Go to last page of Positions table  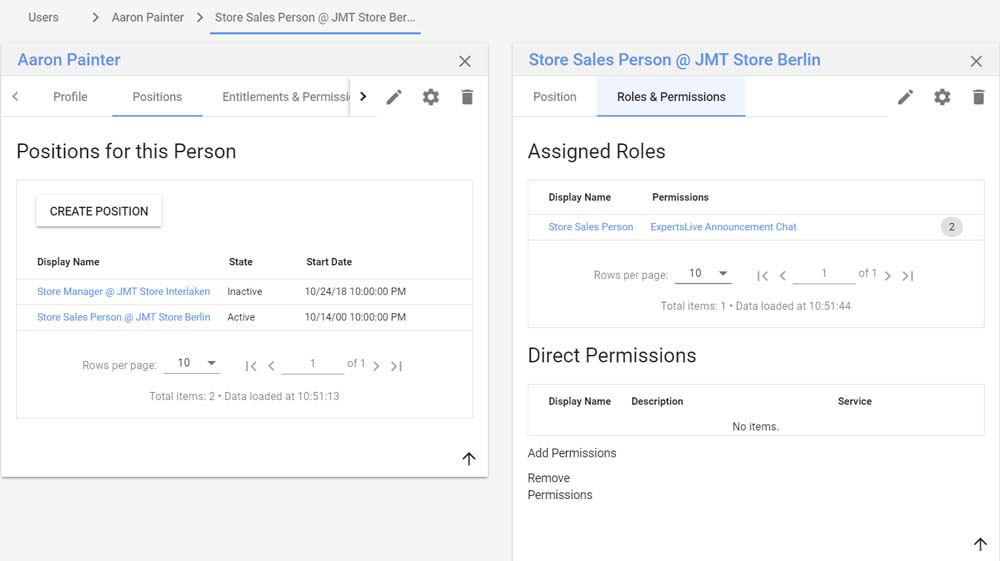pyautogui.click(x=397, y=366)
